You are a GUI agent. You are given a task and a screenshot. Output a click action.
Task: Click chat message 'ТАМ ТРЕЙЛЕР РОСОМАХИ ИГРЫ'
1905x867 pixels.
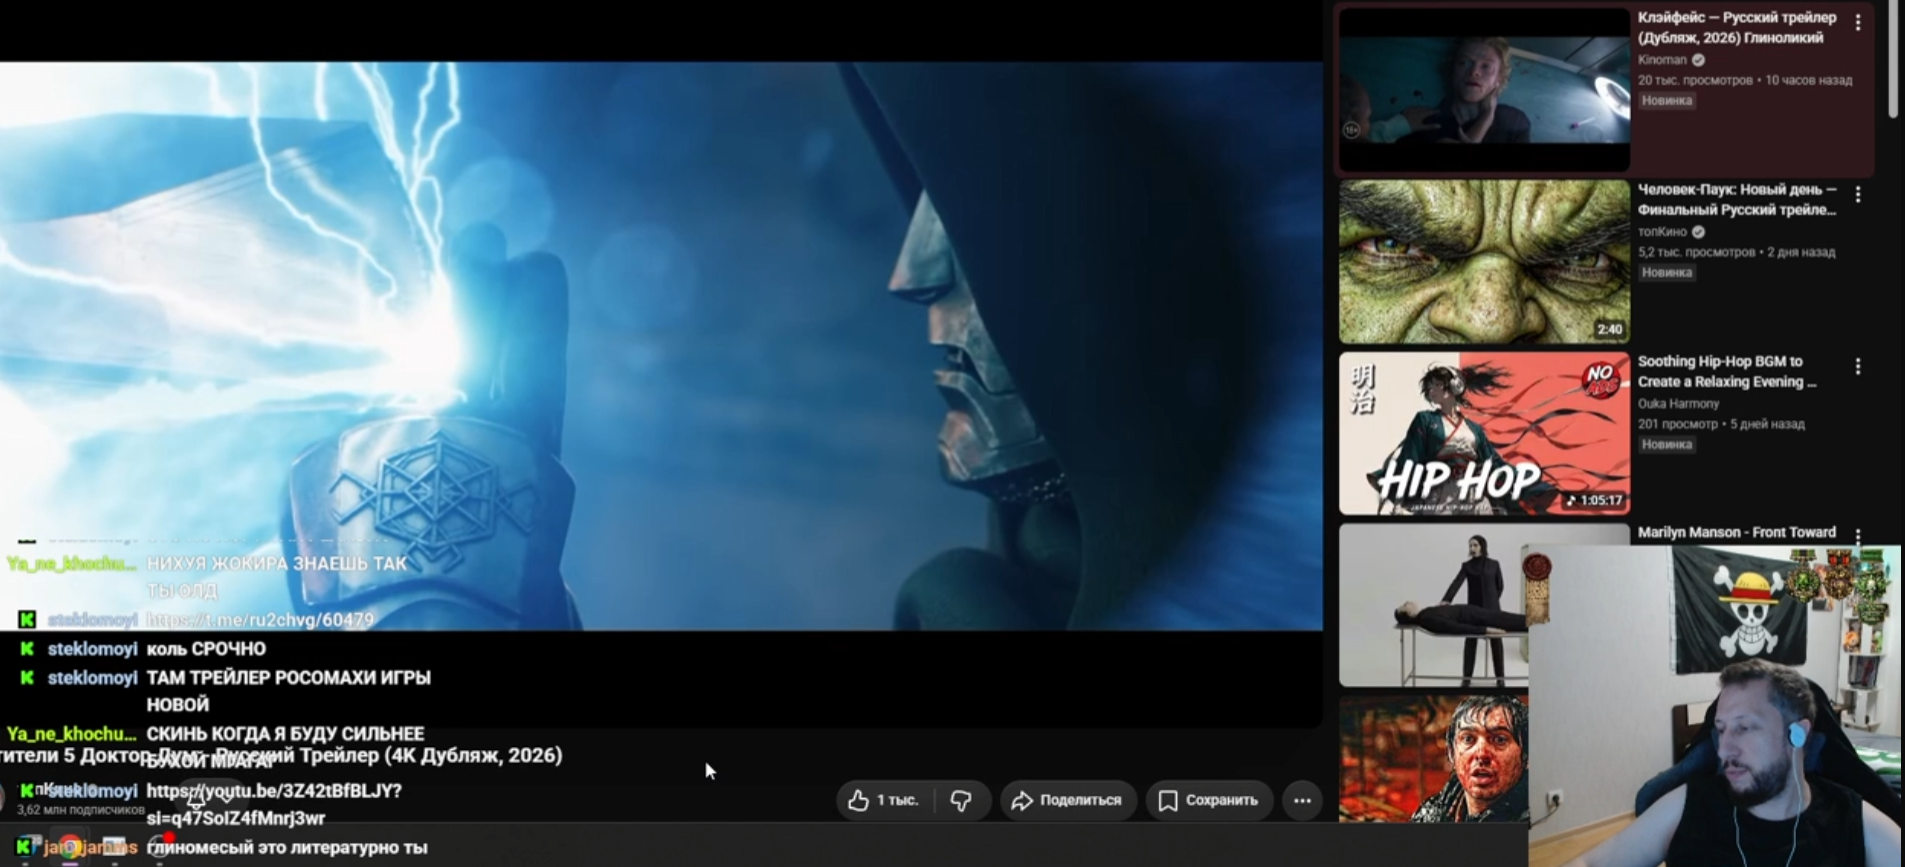[x=289, y=691]
